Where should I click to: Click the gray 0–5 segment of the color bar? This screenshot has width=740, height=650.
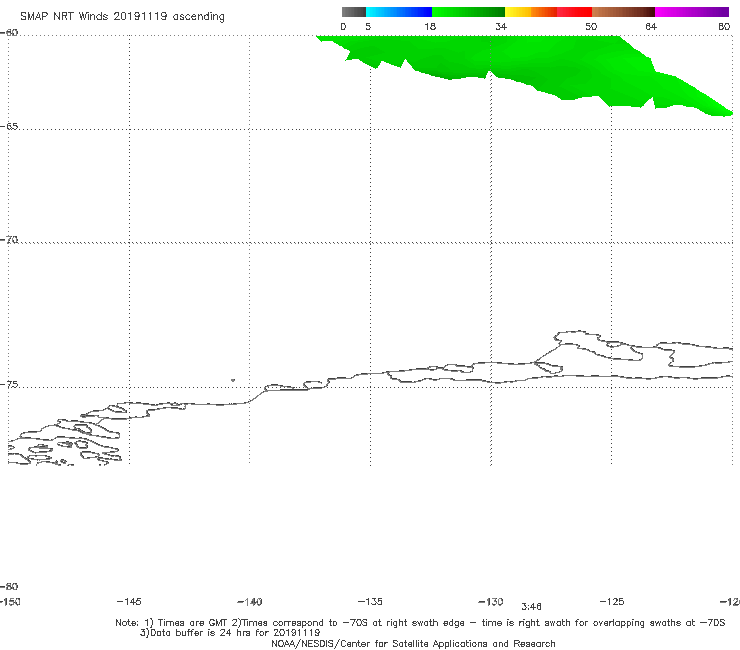[353, 12]
